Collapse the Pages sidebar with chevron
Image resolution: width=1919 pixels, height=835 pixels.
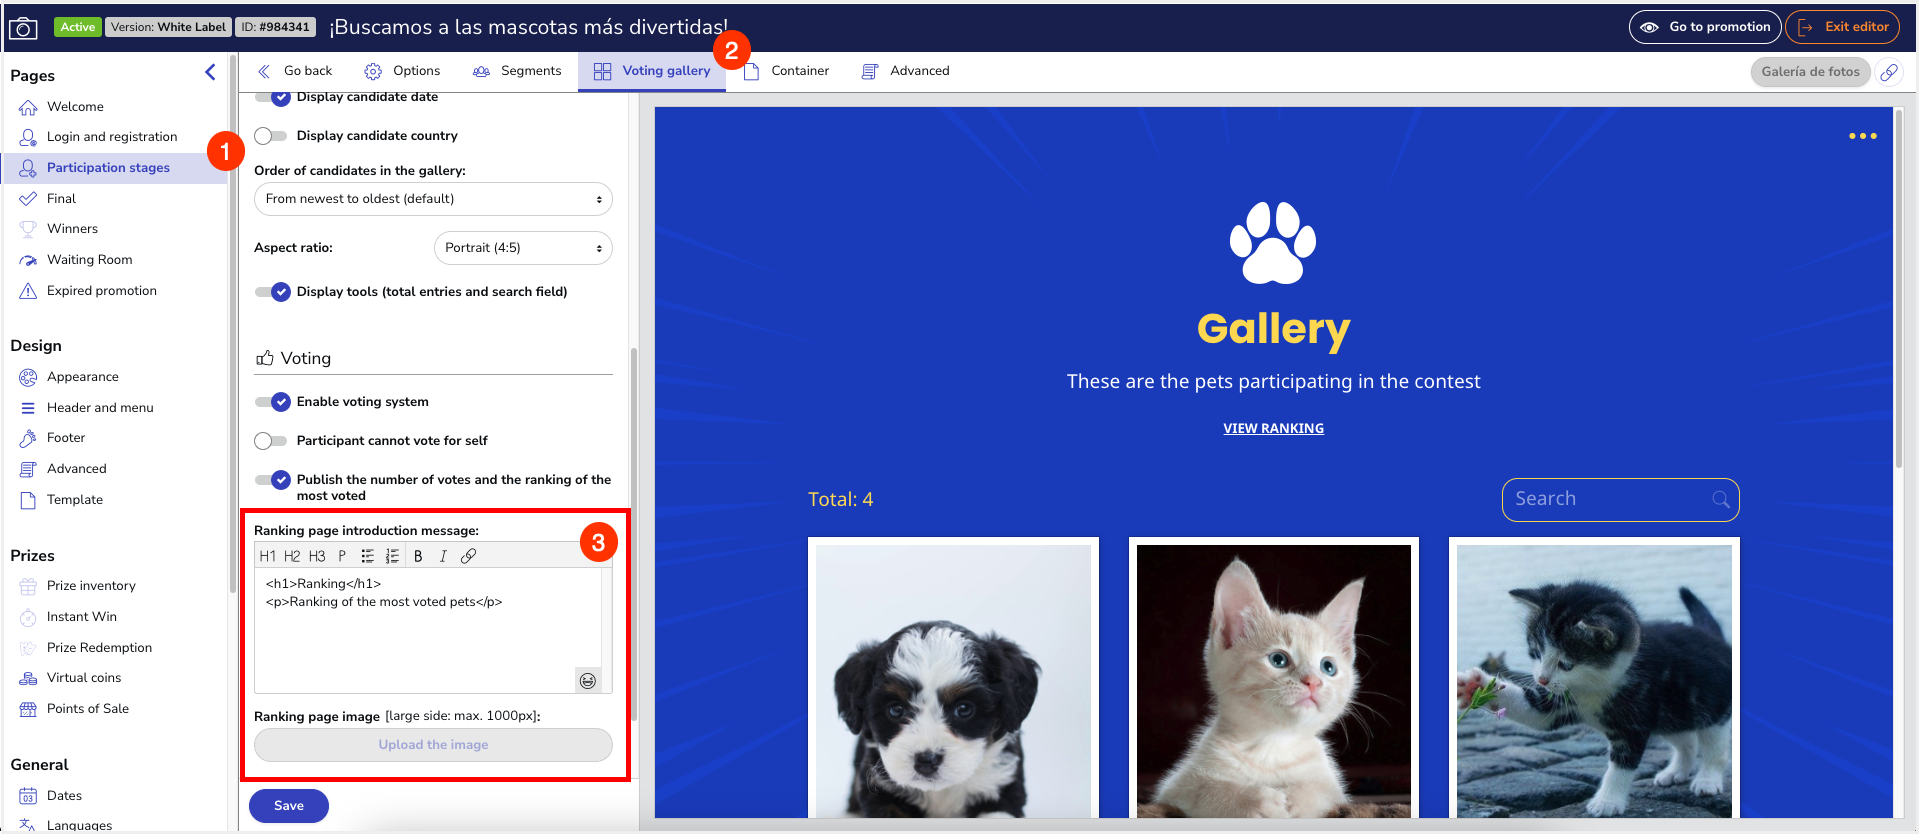(210, 72)
